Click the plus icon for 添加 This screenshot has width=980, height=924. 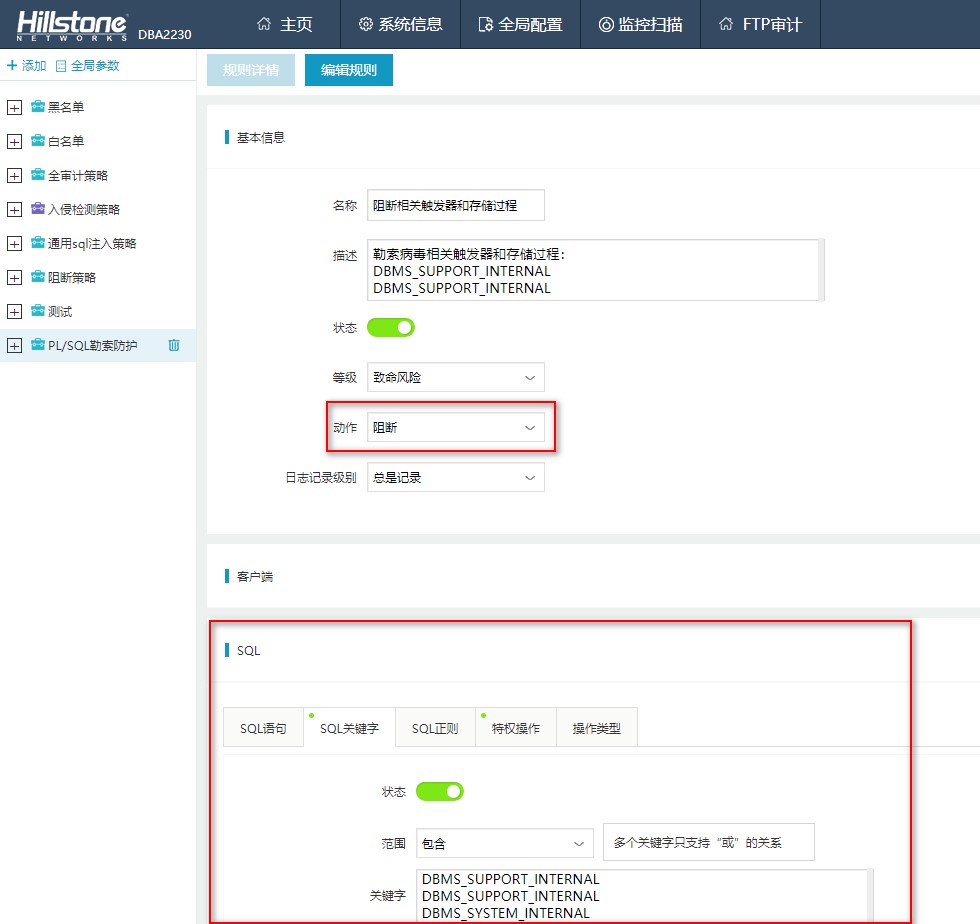[x=12, y=65]
